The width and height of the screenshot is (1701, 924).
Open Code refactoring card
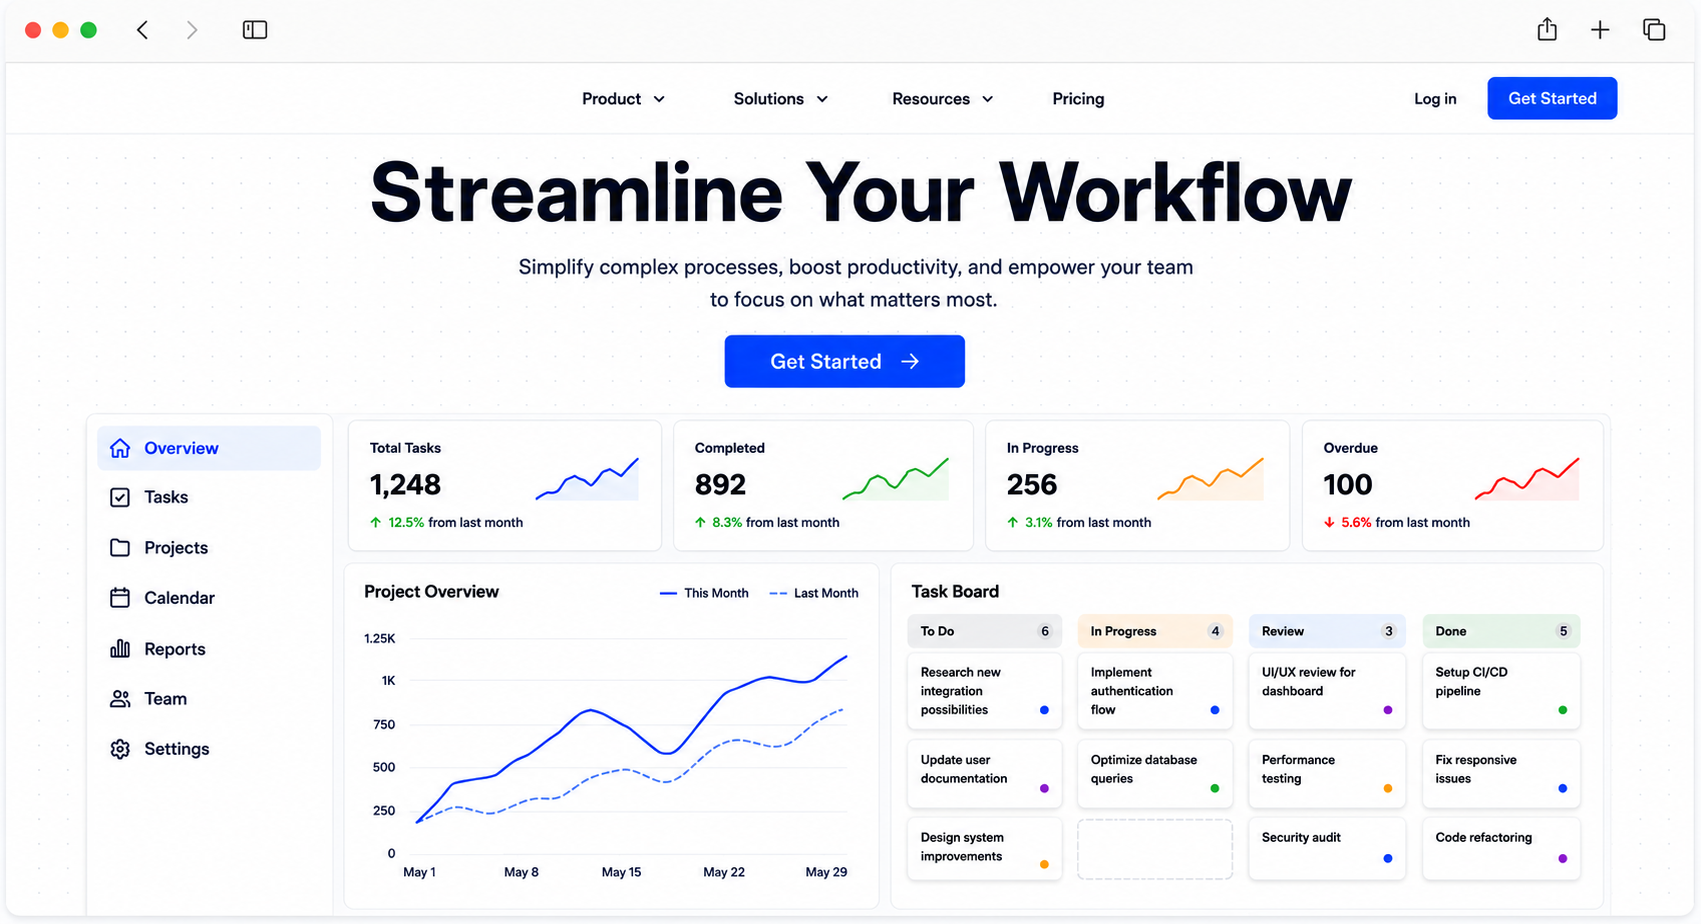1501,849
